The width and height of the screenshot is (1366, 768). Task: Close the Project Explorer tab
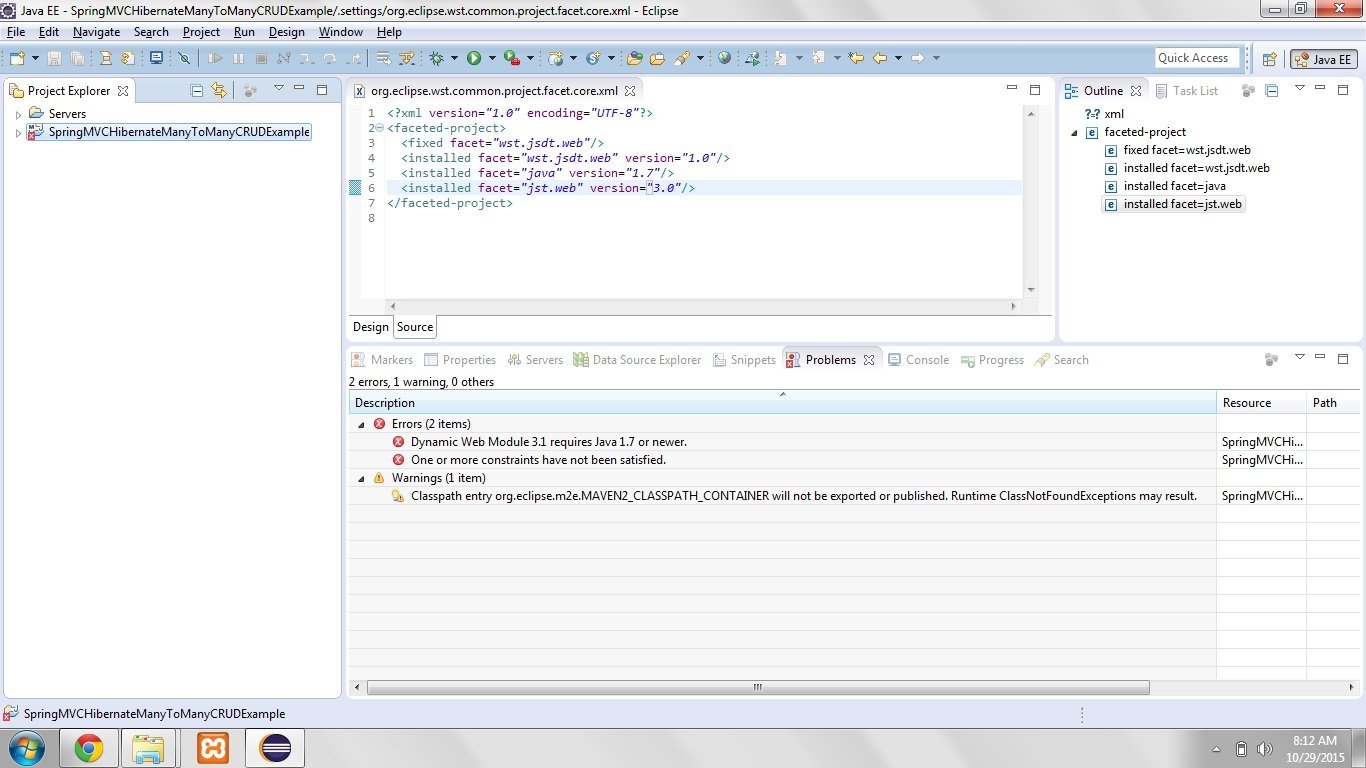(123, 91)
